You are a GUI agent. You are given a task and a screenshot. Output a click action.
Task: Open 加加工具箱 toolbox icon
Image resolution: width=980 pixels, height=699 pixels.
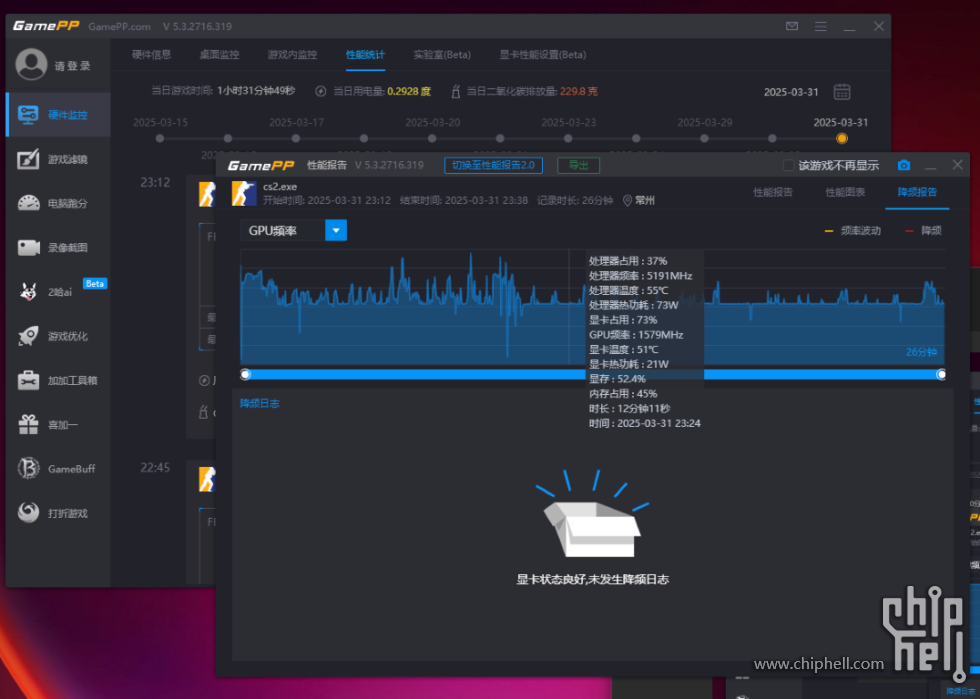pos(28,380)
